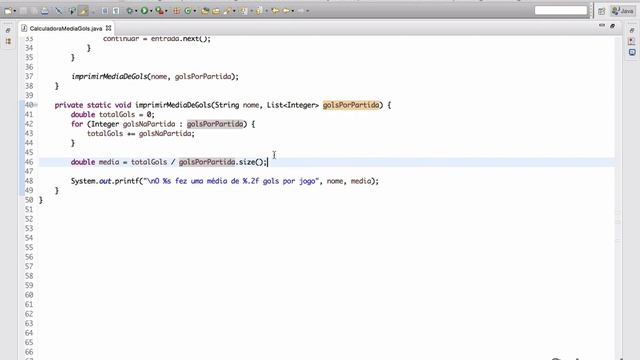Click line number 46 in the gutter
The height and width of the screenshot is (360, 640).
pyautogui.click(x=29, y=162)
